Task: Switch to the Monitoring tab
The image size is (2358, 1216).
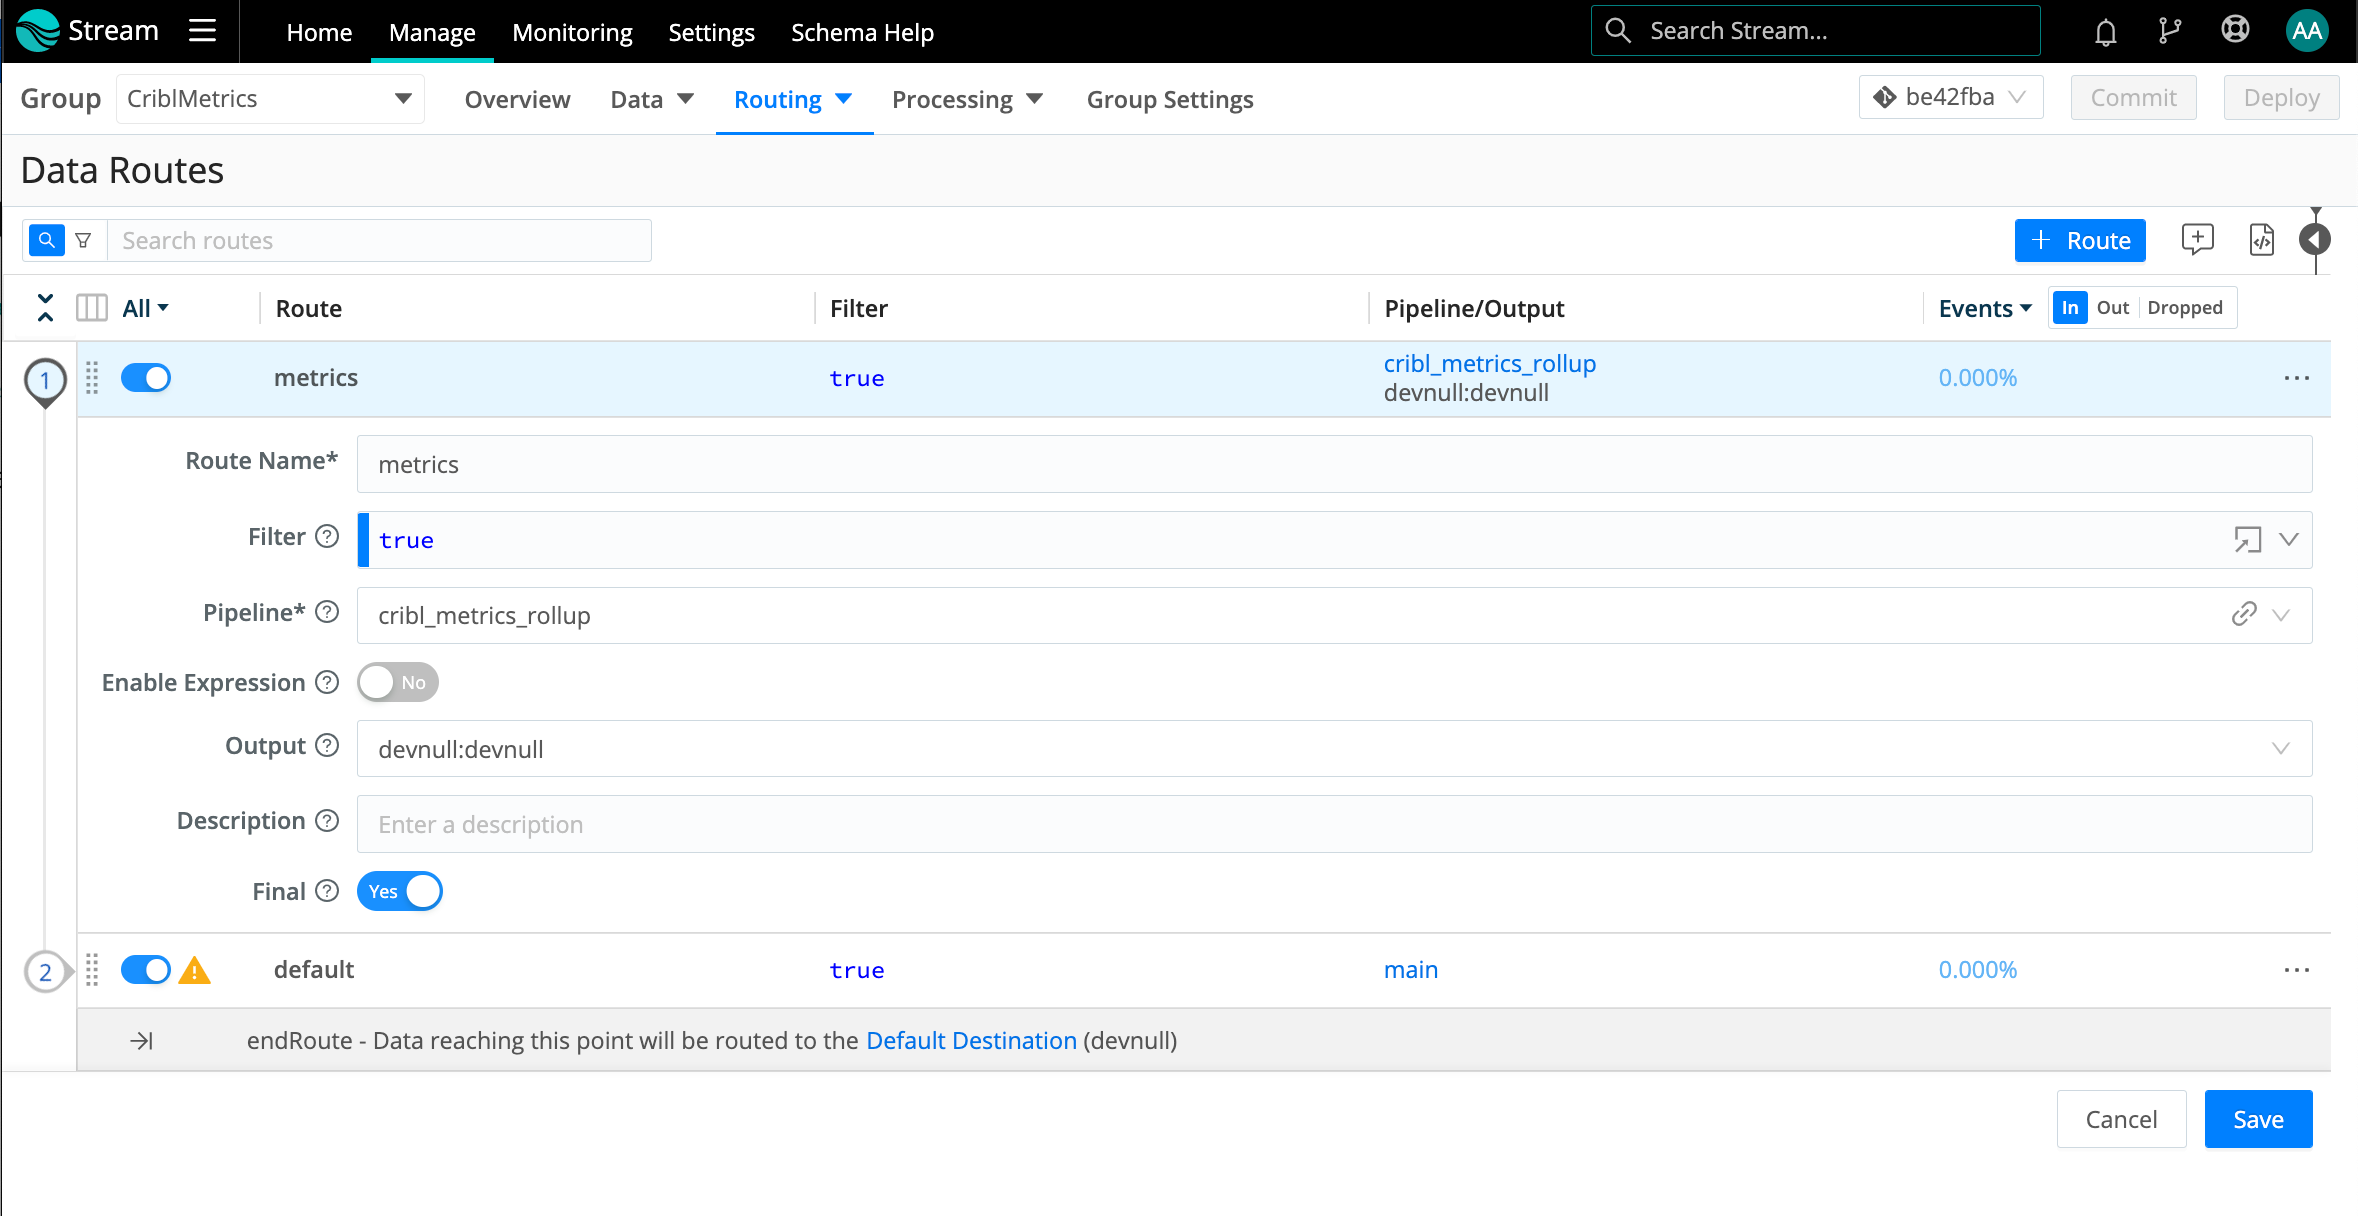Action: (x=571, y=31)
